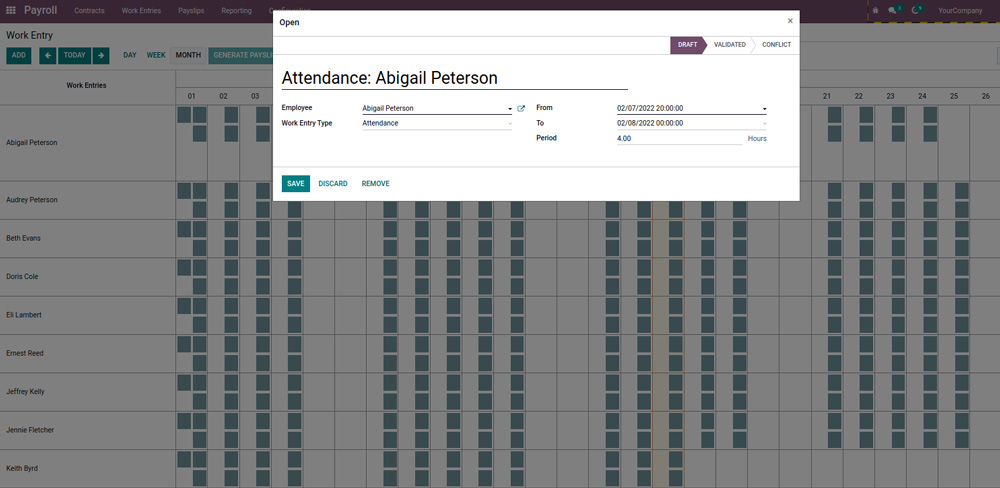Click the external link icon beside Employee

(x=521, y=108)
